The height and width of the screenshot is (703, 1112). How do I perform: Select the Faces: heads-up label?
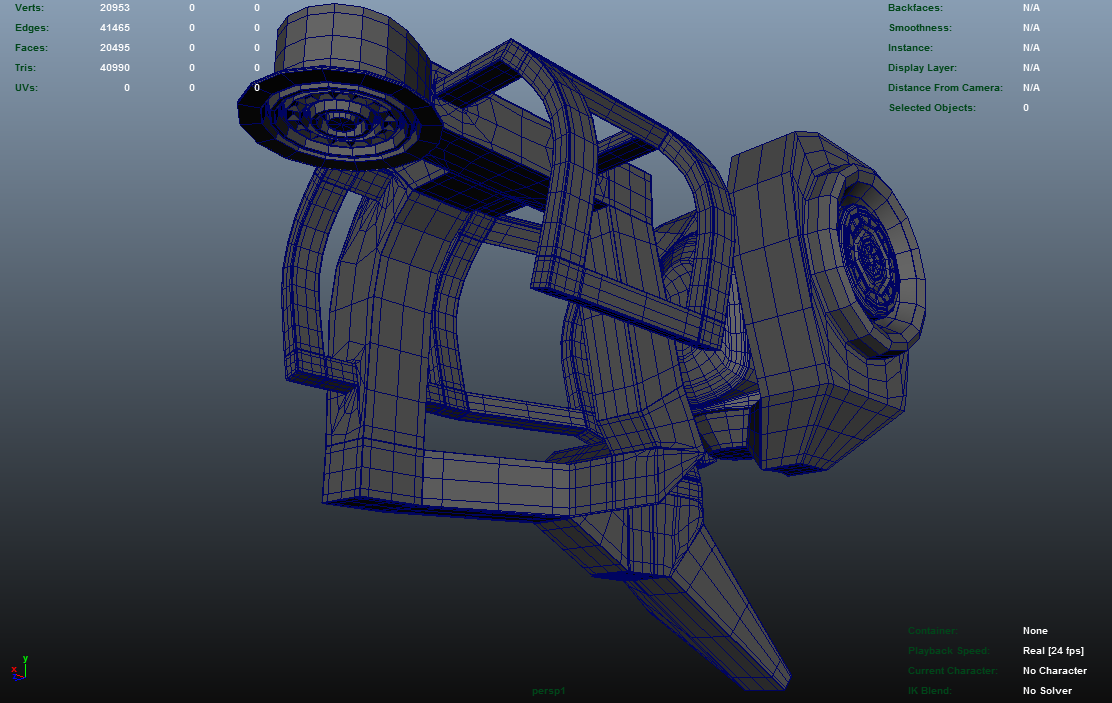click(x=31, y=48)
